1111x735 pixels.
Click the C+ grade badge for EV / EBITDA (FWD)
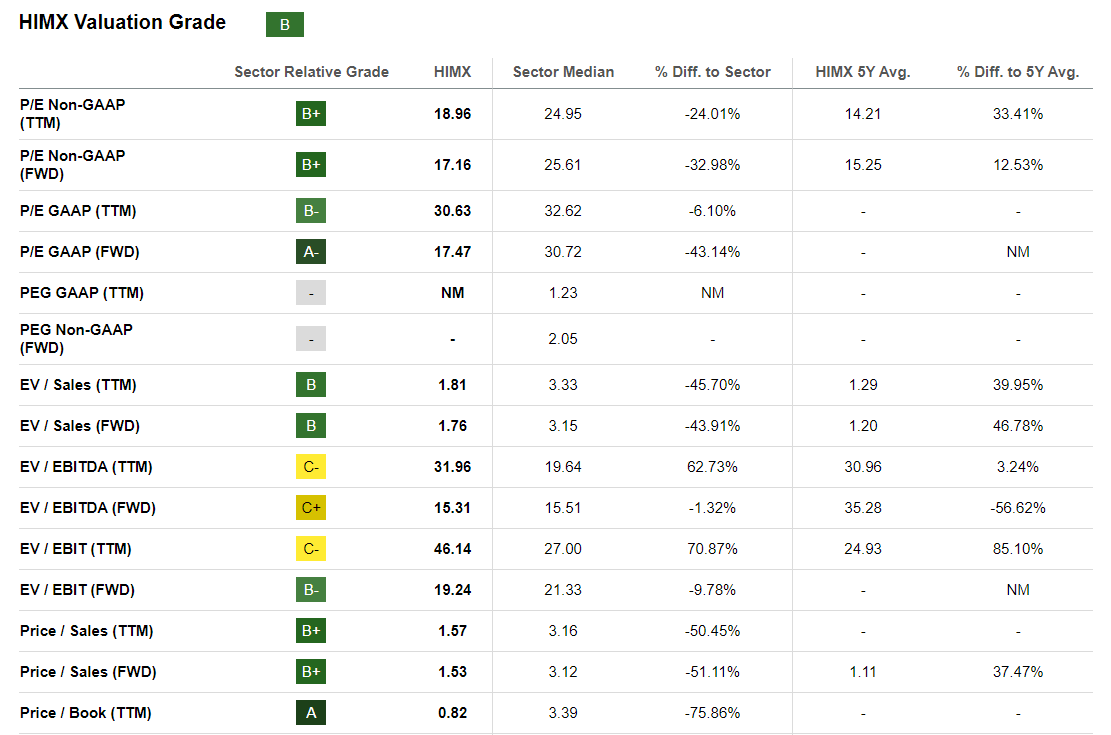pyautogui.click(x=311, y=508)
